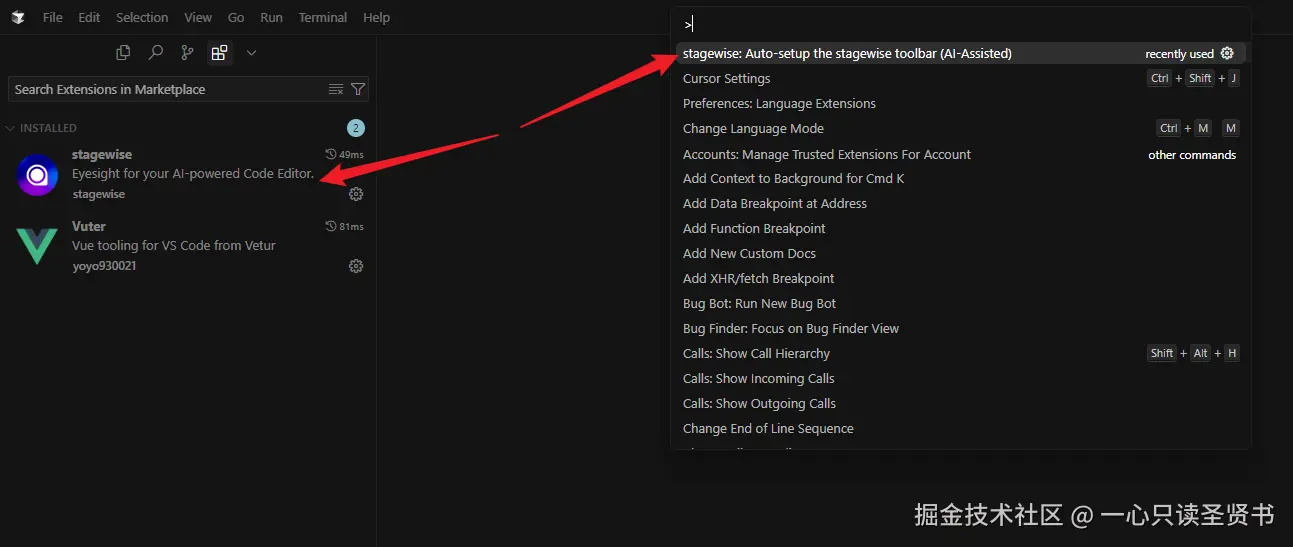Viewport: 1293px width, 547px height.
Task: Click the Vuter Vue logo
Action: tap(37, 246)
